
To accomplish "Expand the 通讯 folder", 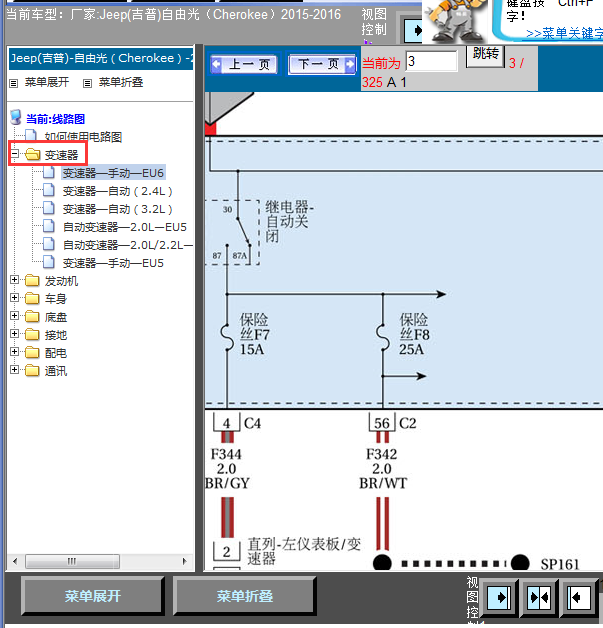I will pos(15,370).
